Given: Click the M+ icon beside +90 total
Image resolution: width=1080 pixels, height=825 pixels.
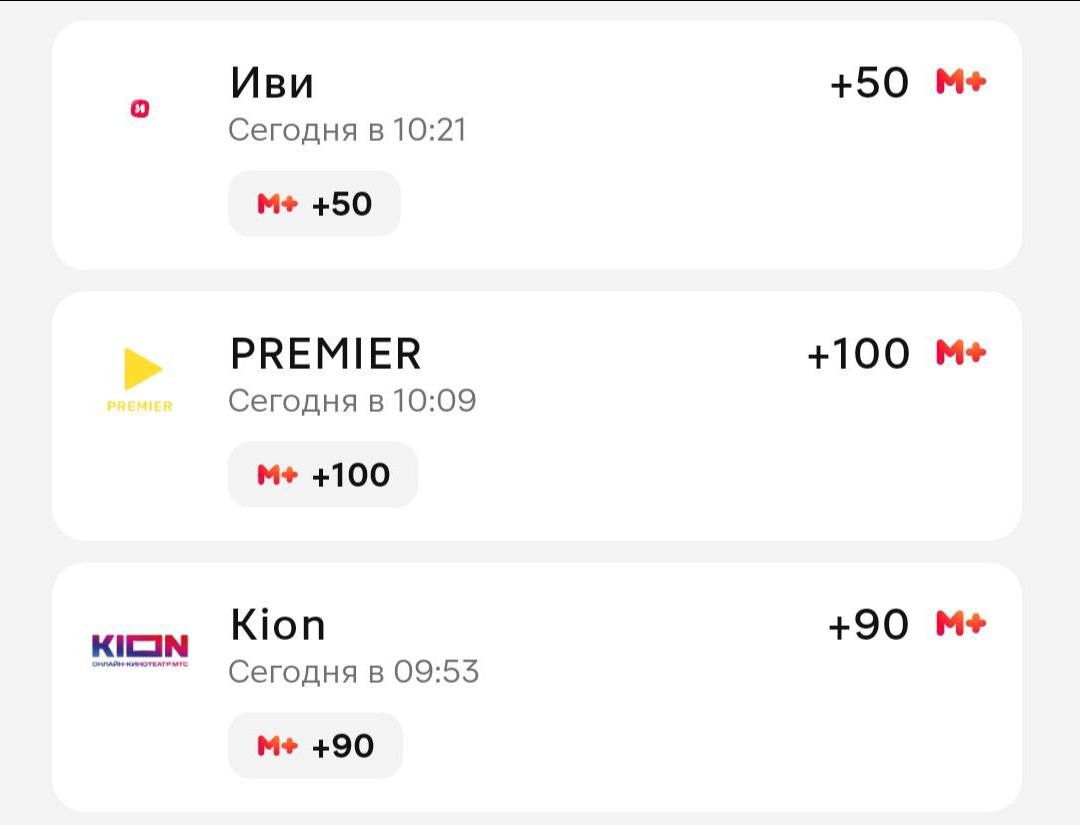Looking at the screenshot, I should pos(961,624).
